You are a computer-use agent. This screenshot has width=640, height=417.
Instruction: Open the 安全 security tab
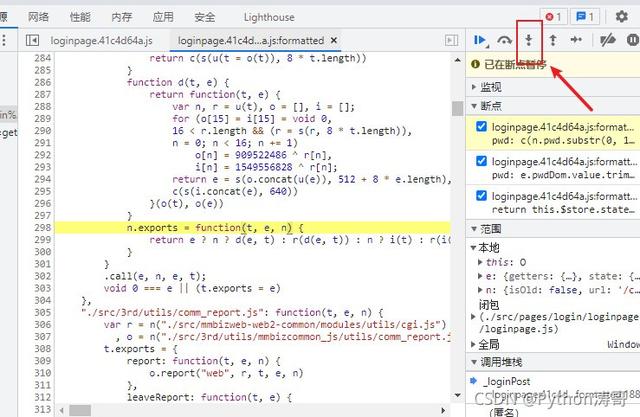coord(205,17)
